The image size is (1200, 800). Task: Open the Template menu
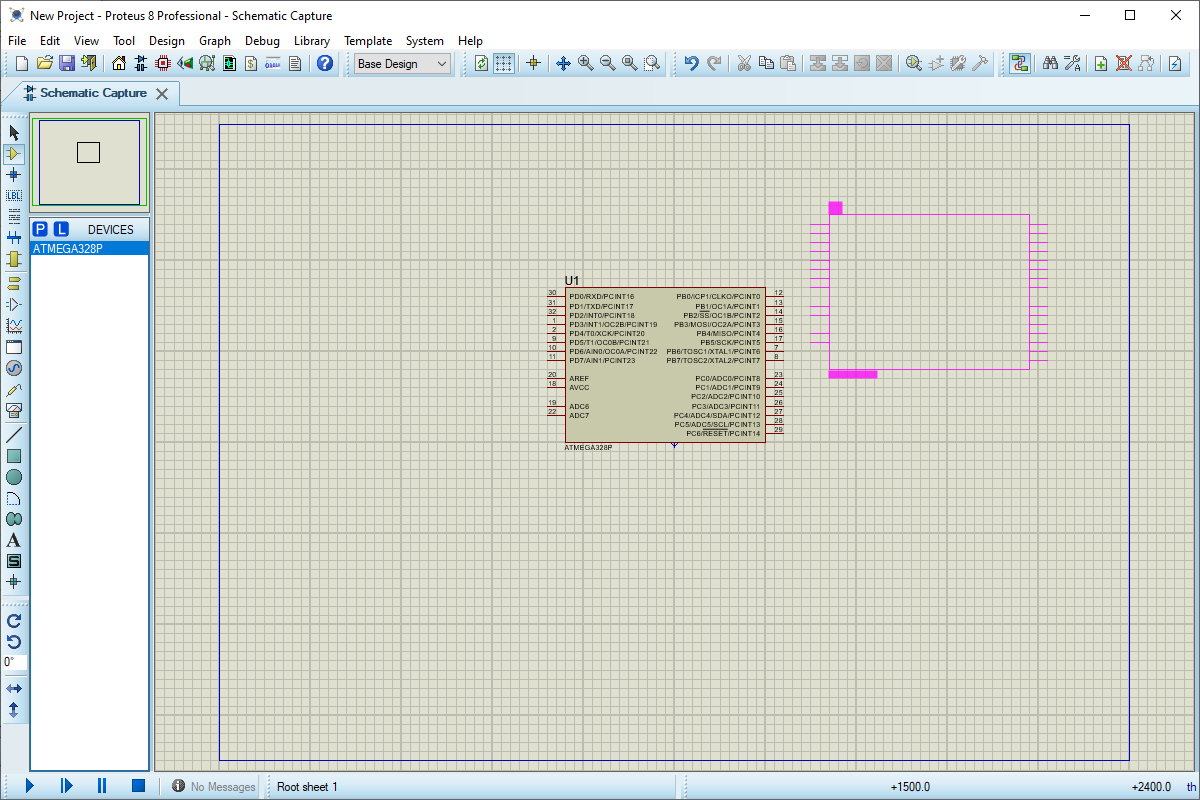coord(368,41)
